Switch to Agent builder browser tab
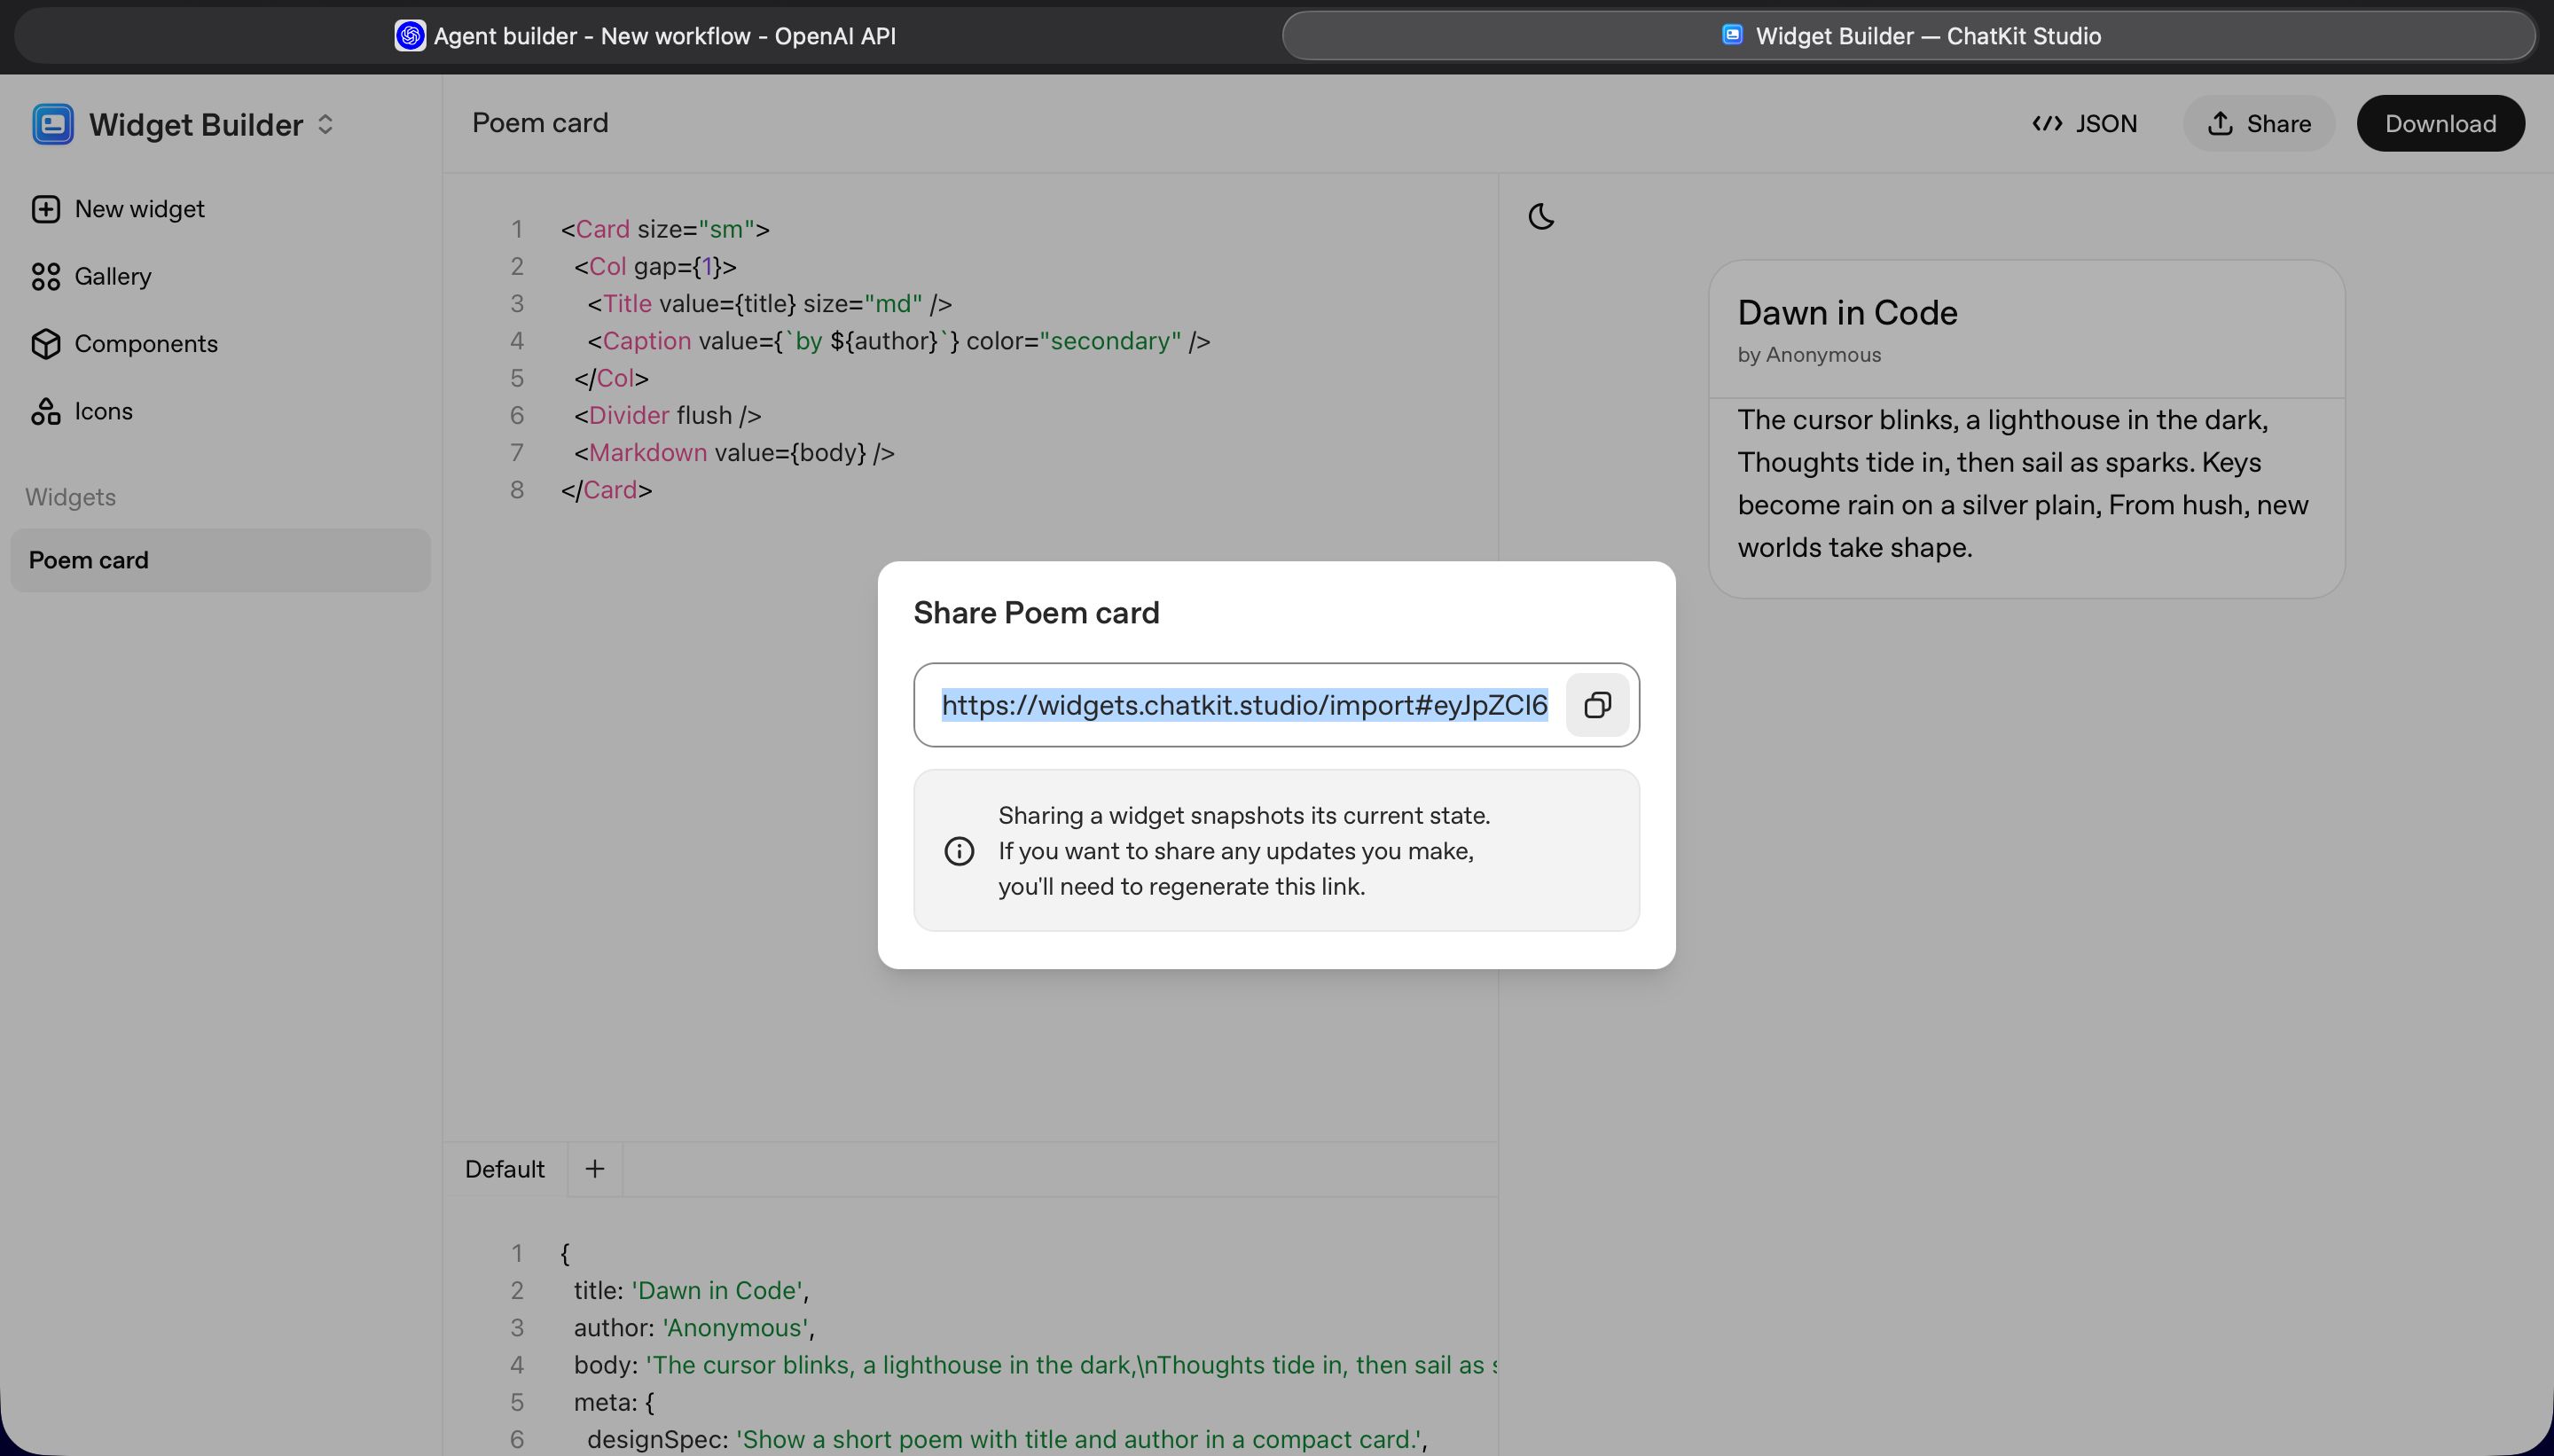The image size is (2554, 1456). 645,36
